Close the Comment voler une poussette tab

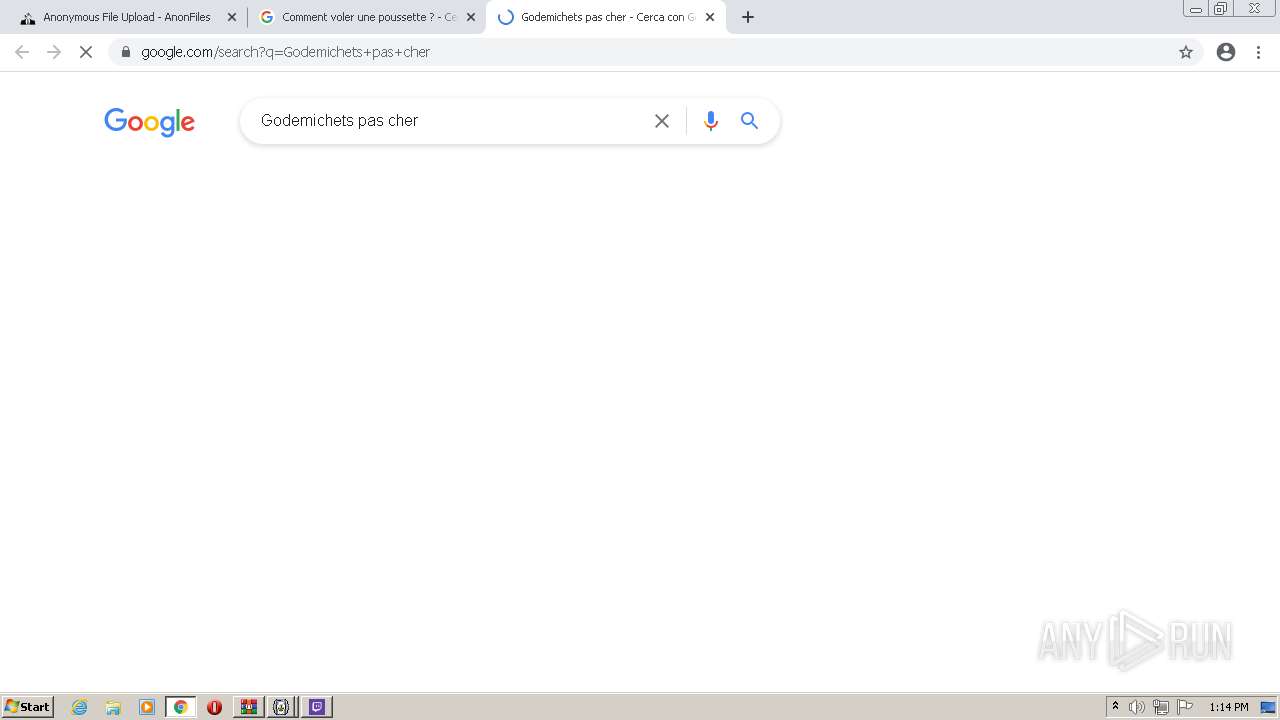(471, 17)
